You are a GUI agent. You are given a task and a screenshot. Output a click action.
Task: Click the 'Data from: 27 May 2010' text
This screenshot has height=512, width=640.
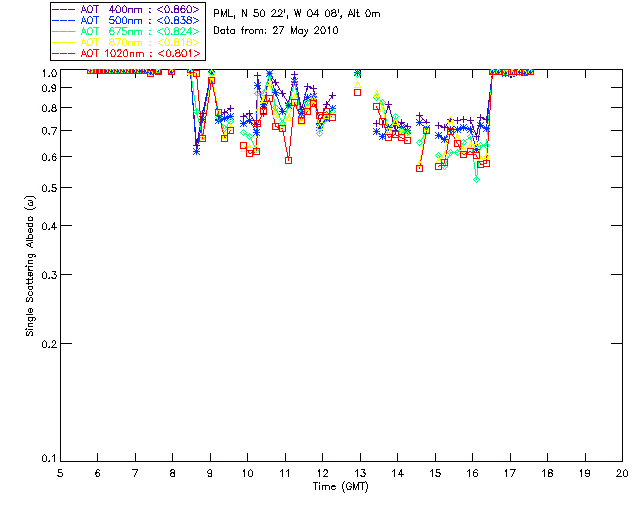[x=277, y=31]
